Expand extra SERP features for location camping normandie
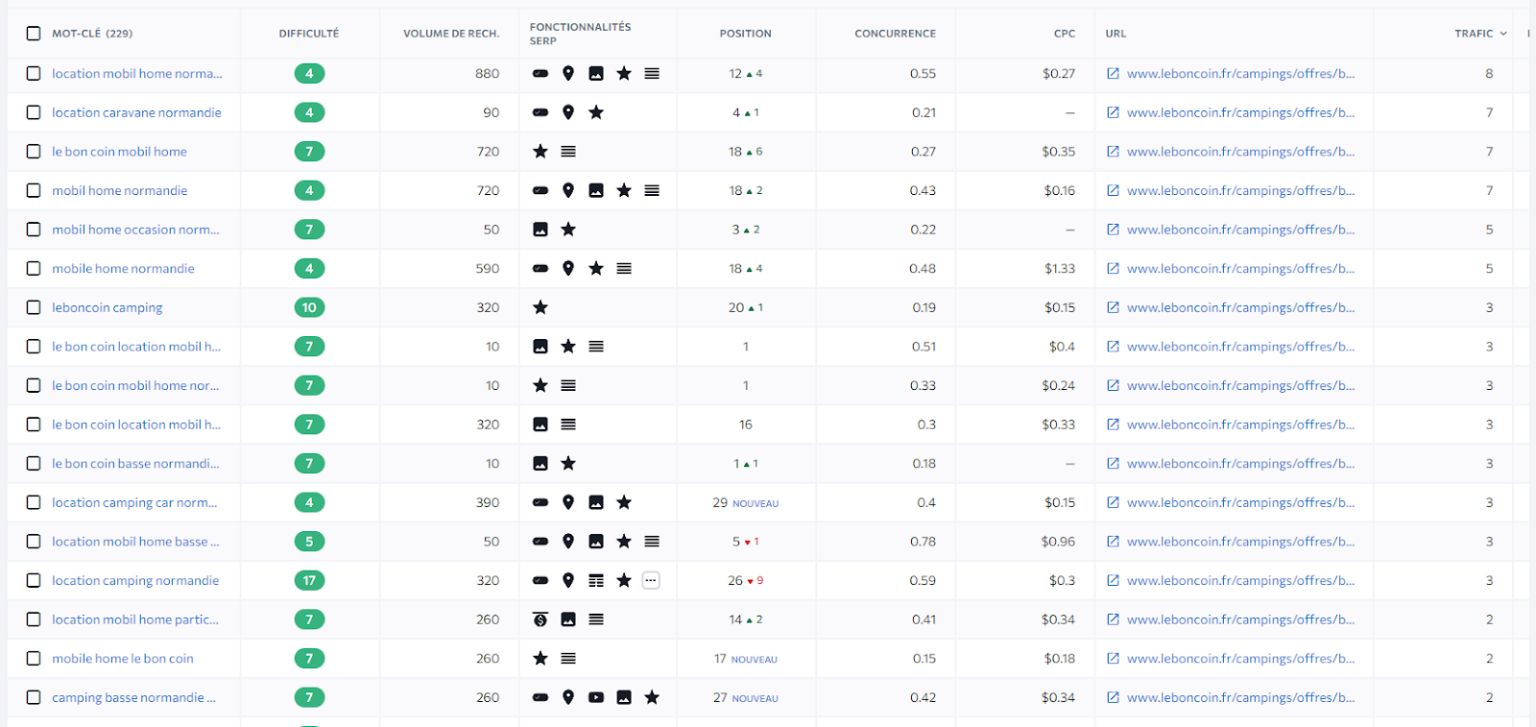The image size is (1536, 727). pos(651,581)
